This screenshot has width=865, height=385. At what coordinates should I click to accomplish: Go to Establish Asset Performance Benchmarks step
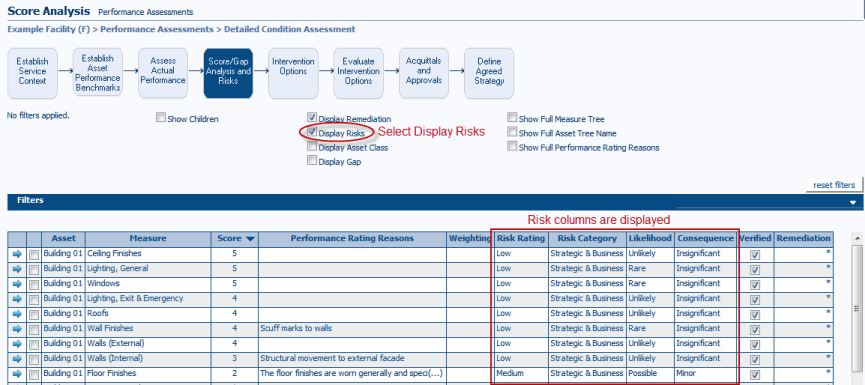click(98, 73)
